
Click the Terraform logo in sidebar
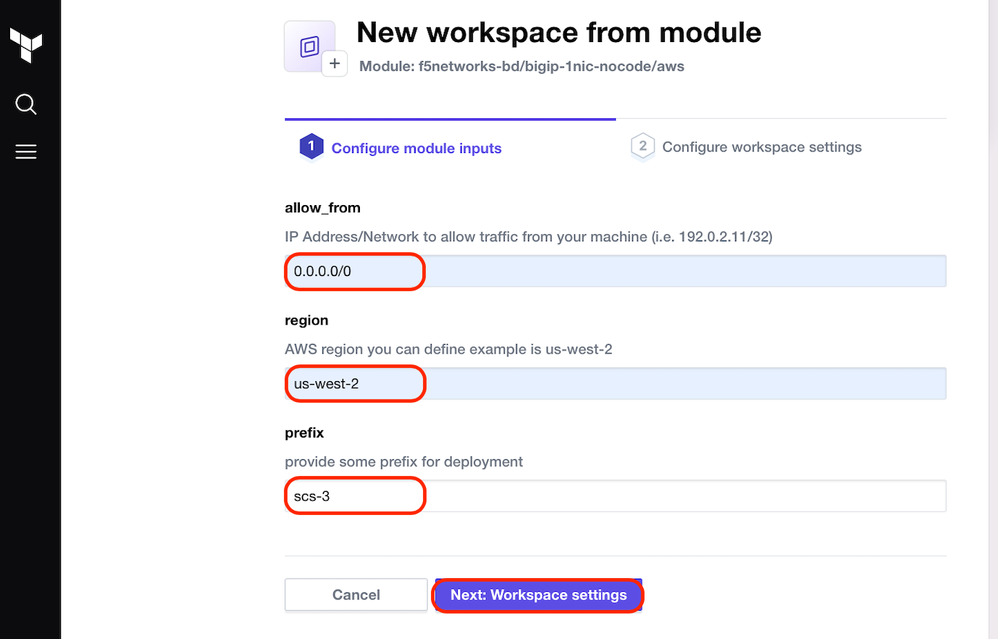pyautogui.click(x=26, y=44)
